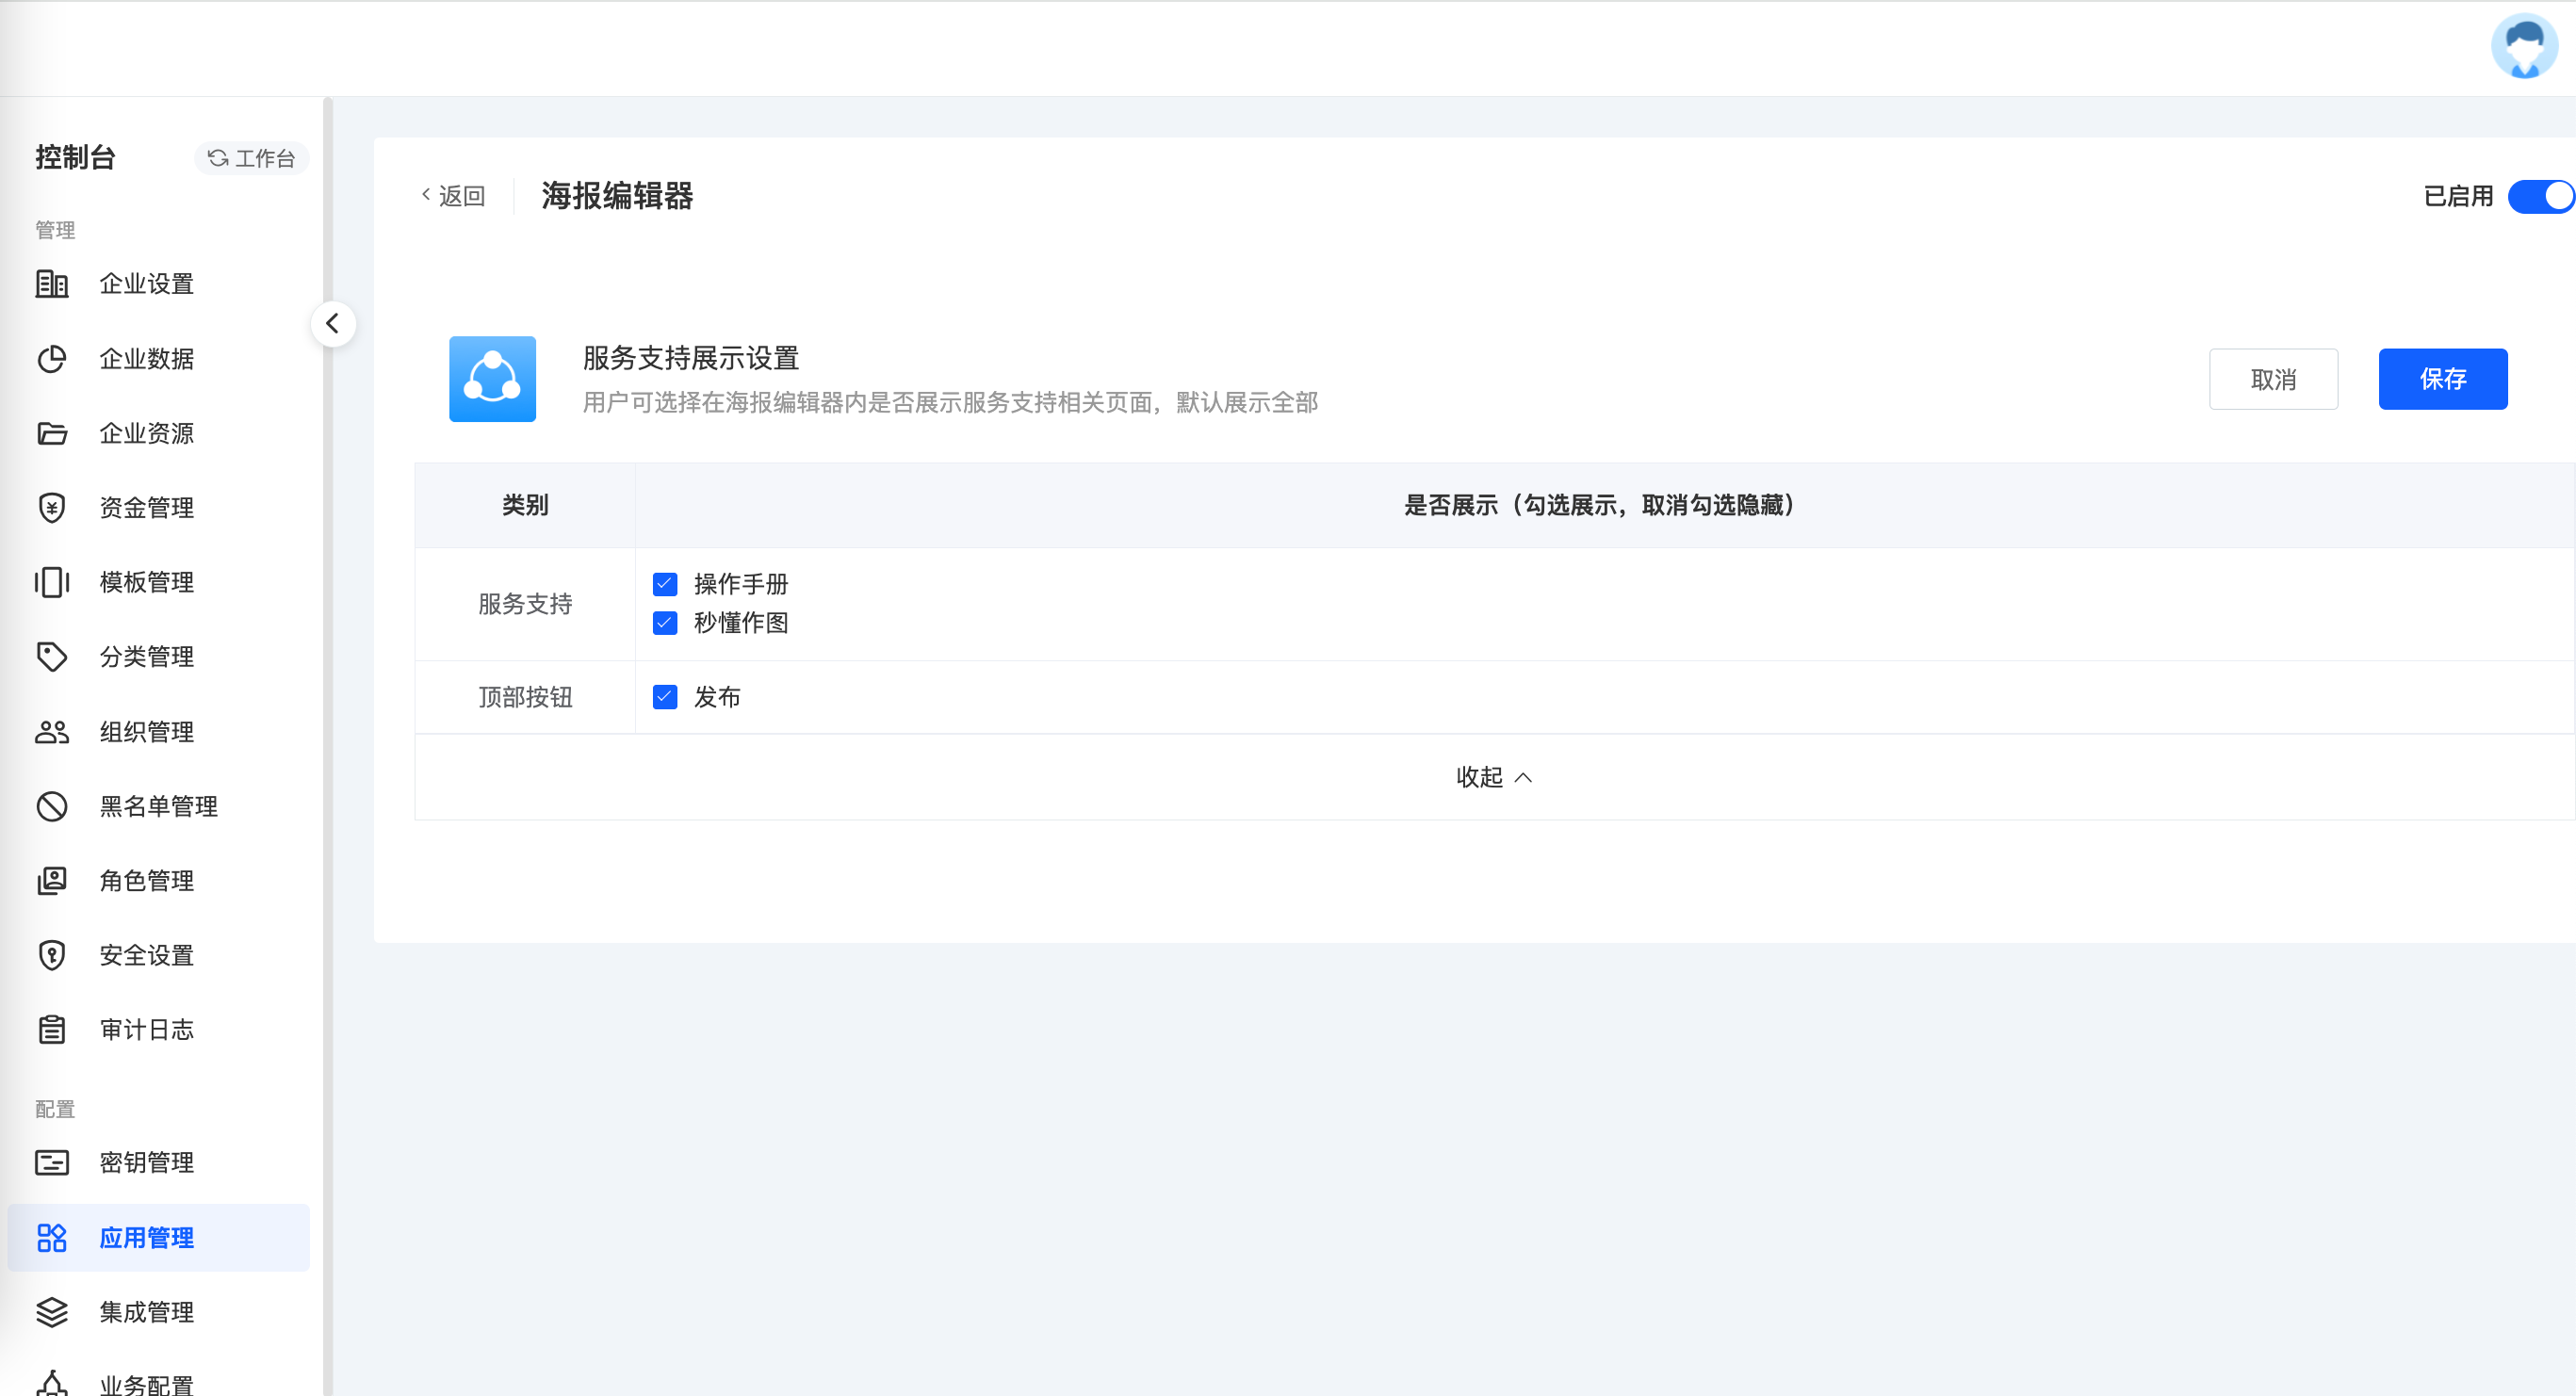
Task: Open 角色管理 in the sidebar
Action: click(x=146, y=881)
